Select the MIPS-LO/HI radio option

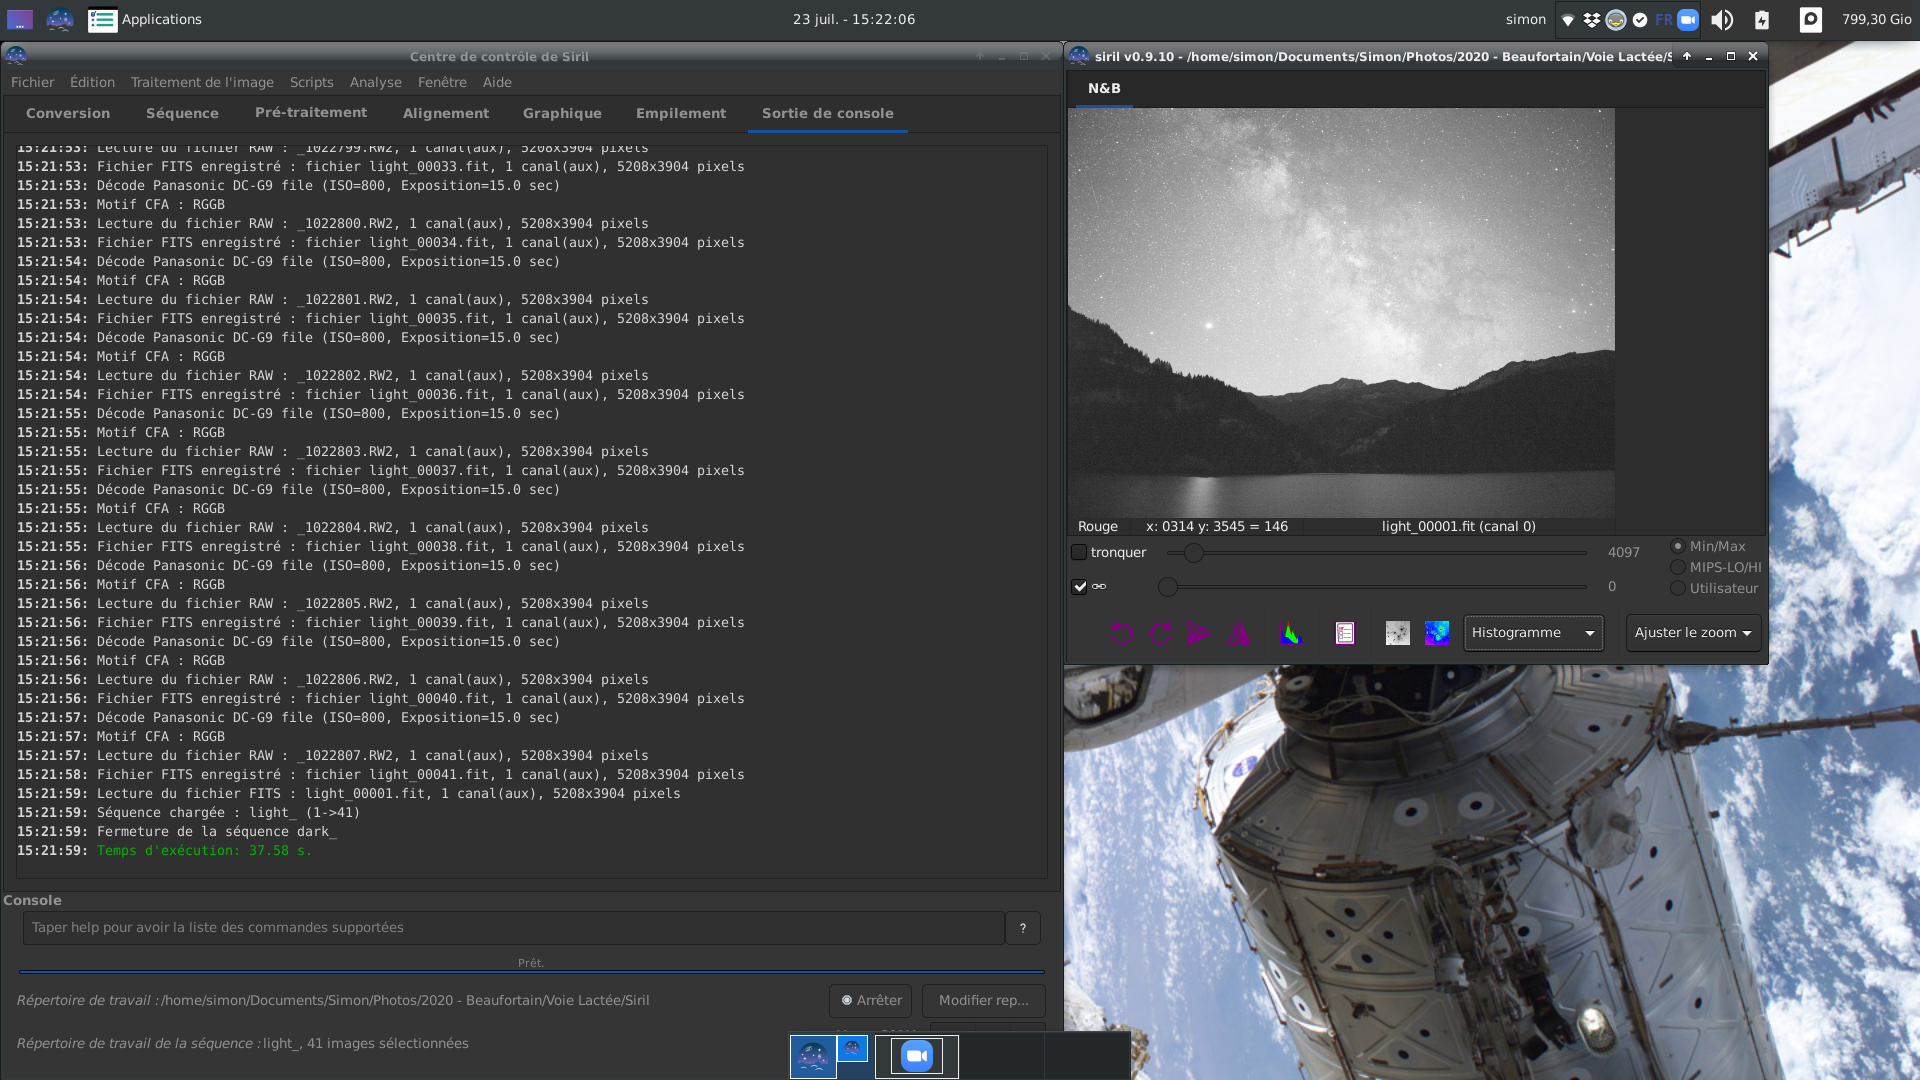pos(1678,567)
